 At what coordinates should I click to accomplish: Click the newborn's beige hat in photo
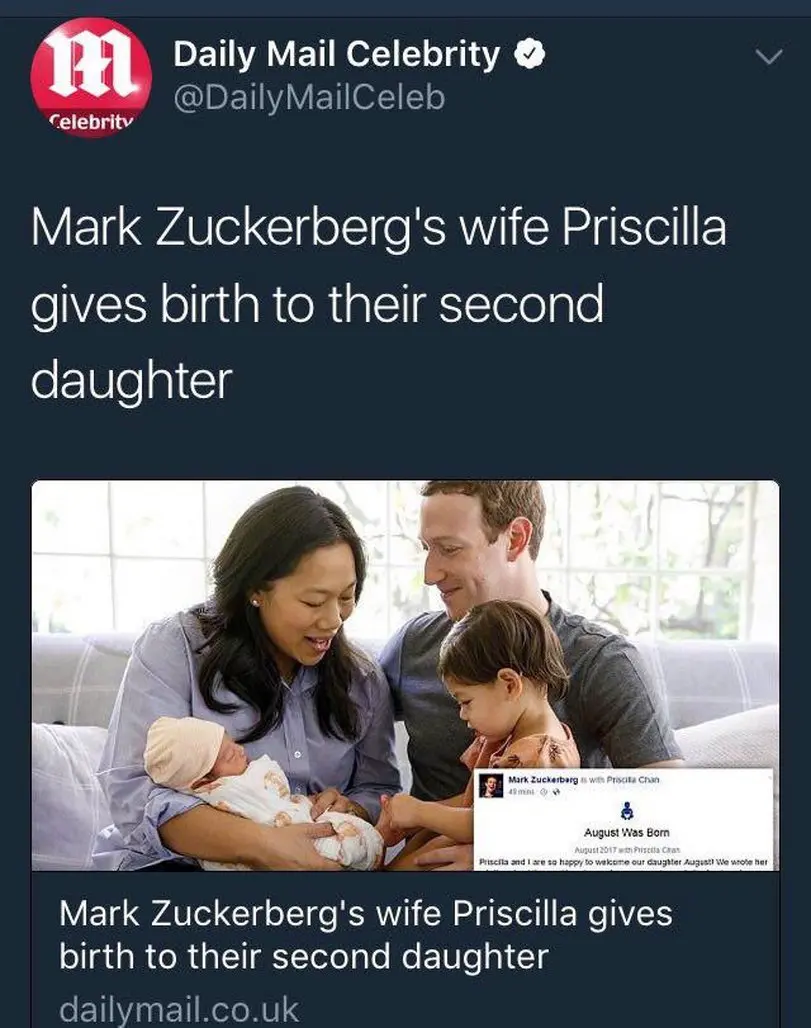point(184,748)
